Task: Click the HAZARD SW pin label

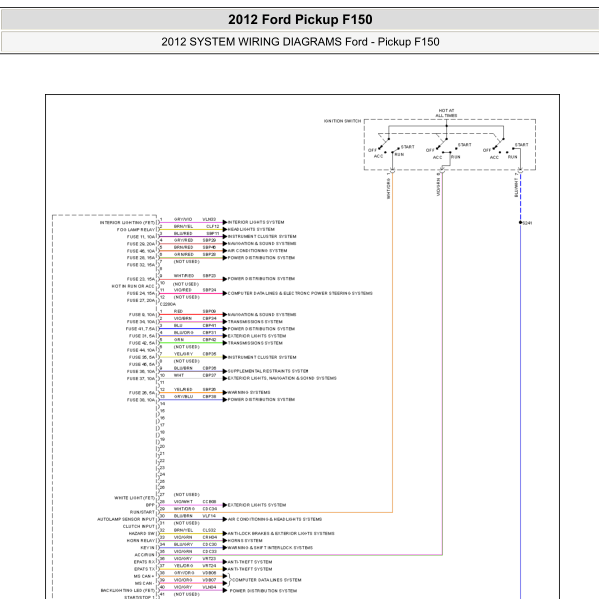Action: click(142, 534)
